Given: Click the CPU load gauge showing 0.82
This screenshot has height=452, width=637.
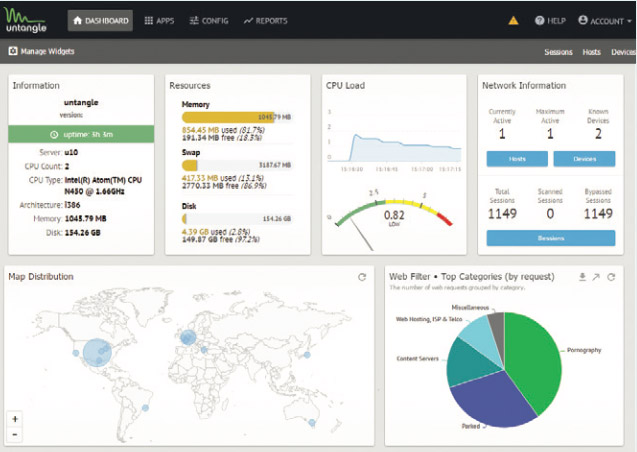Looking at the screenshot, I should (x=394, y=219).
